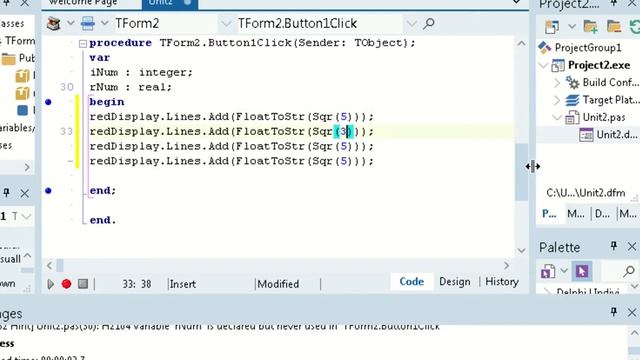Click the blue section navigation icon

[x=87, y=24]
